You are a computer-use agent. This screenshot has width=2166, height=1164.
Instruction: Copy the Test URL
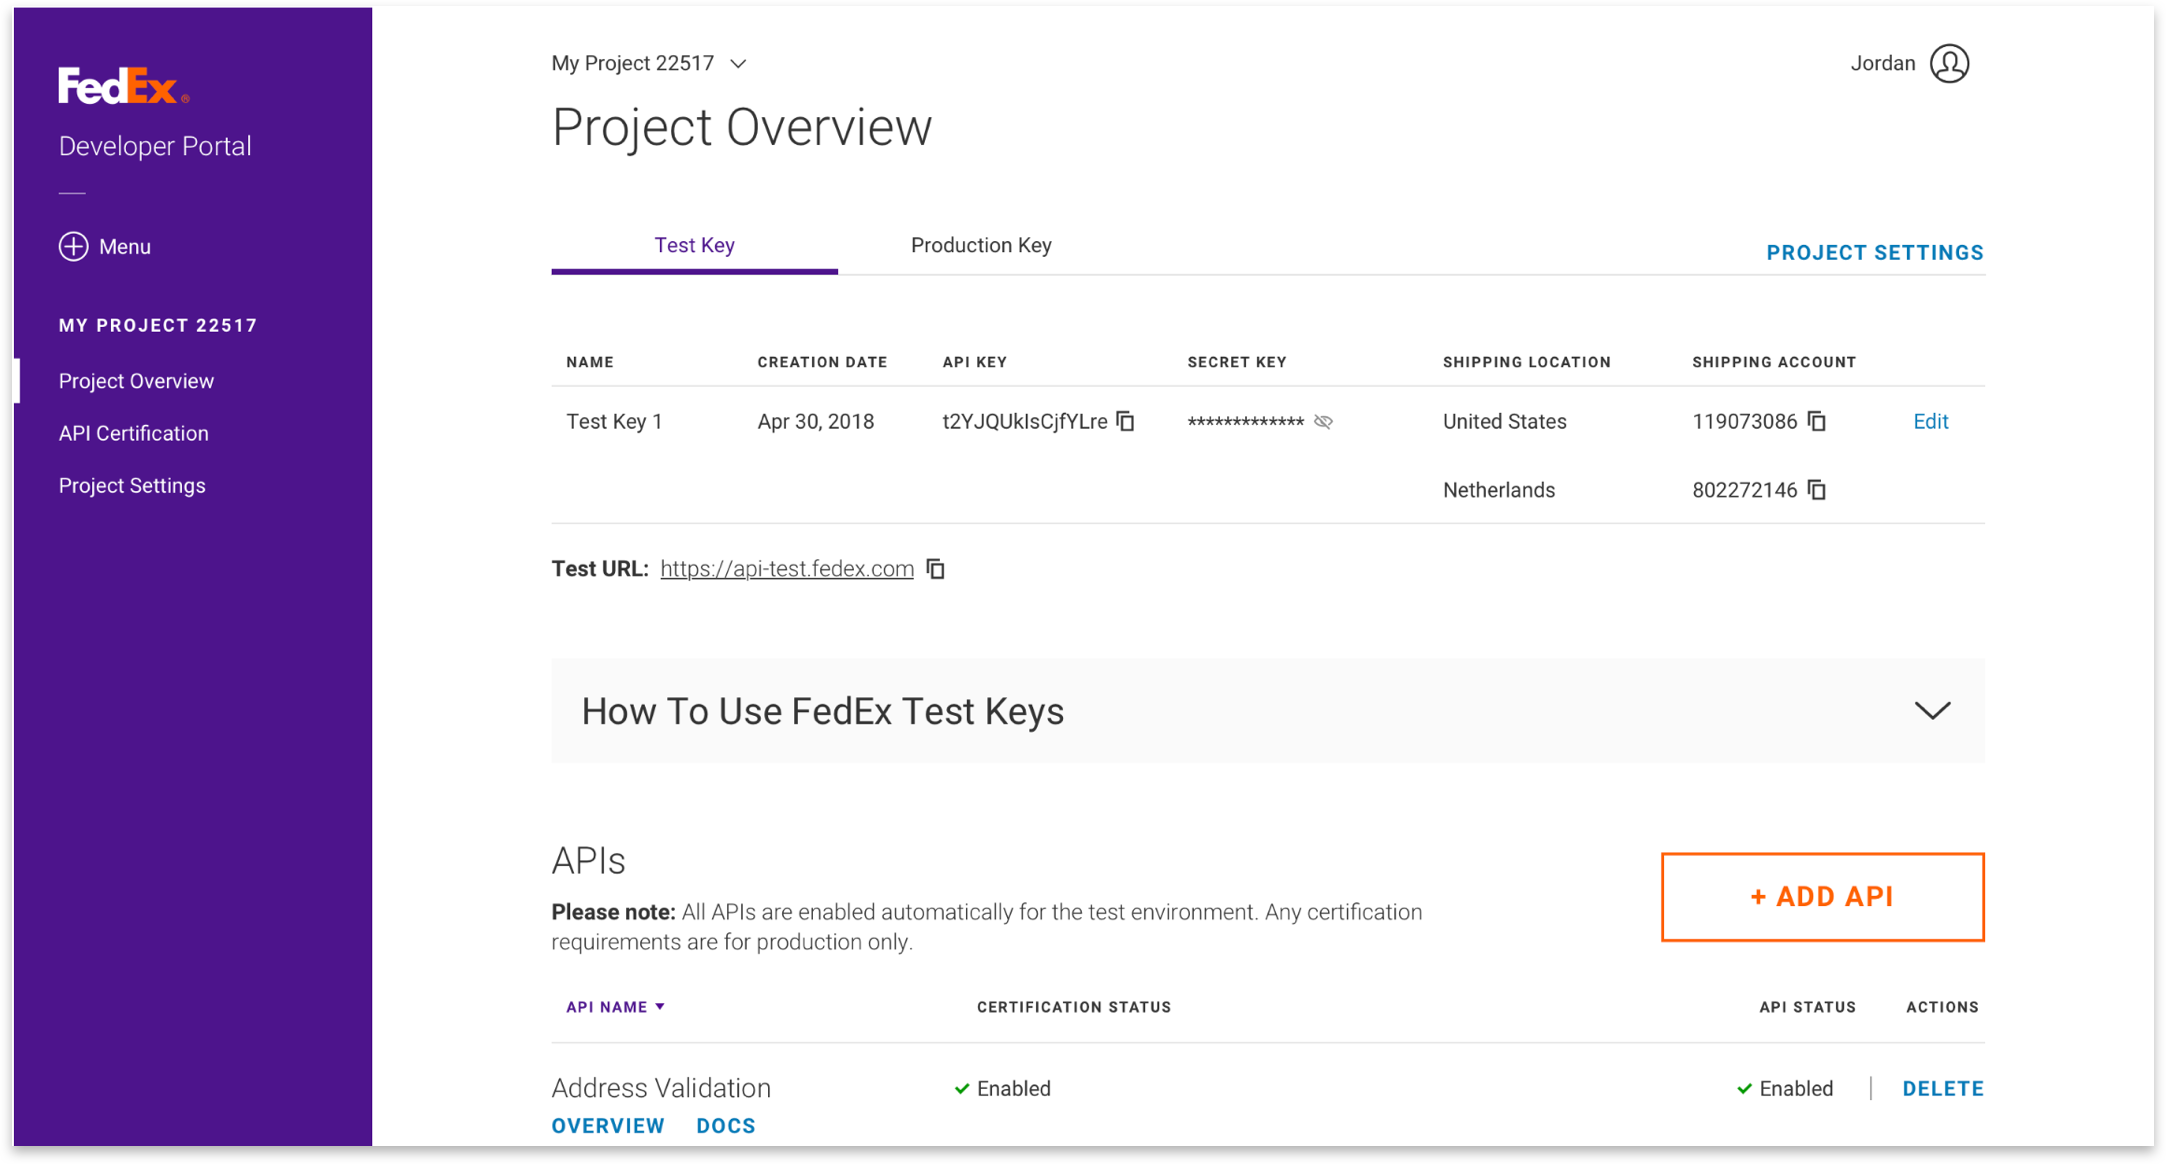click(x=935, y=569)
